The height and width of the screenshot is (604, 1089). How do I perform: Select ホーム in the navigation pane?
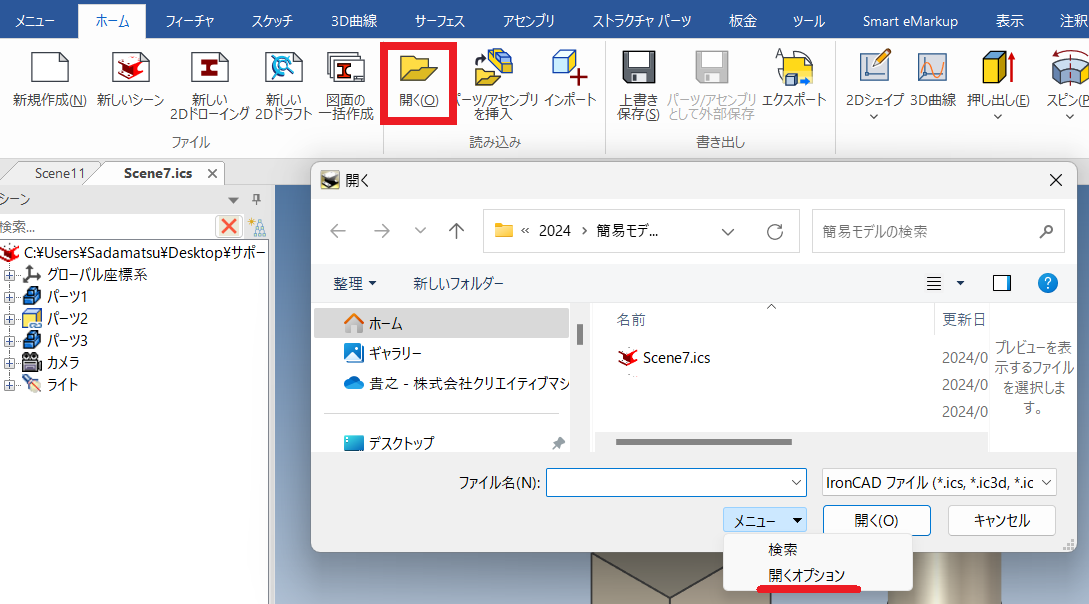(442, 323)
